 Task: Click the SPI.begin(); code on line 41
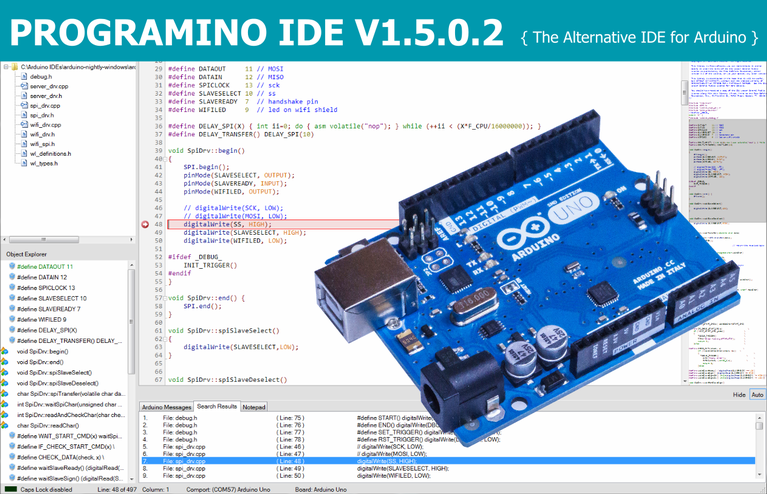(x=206, y=167)
